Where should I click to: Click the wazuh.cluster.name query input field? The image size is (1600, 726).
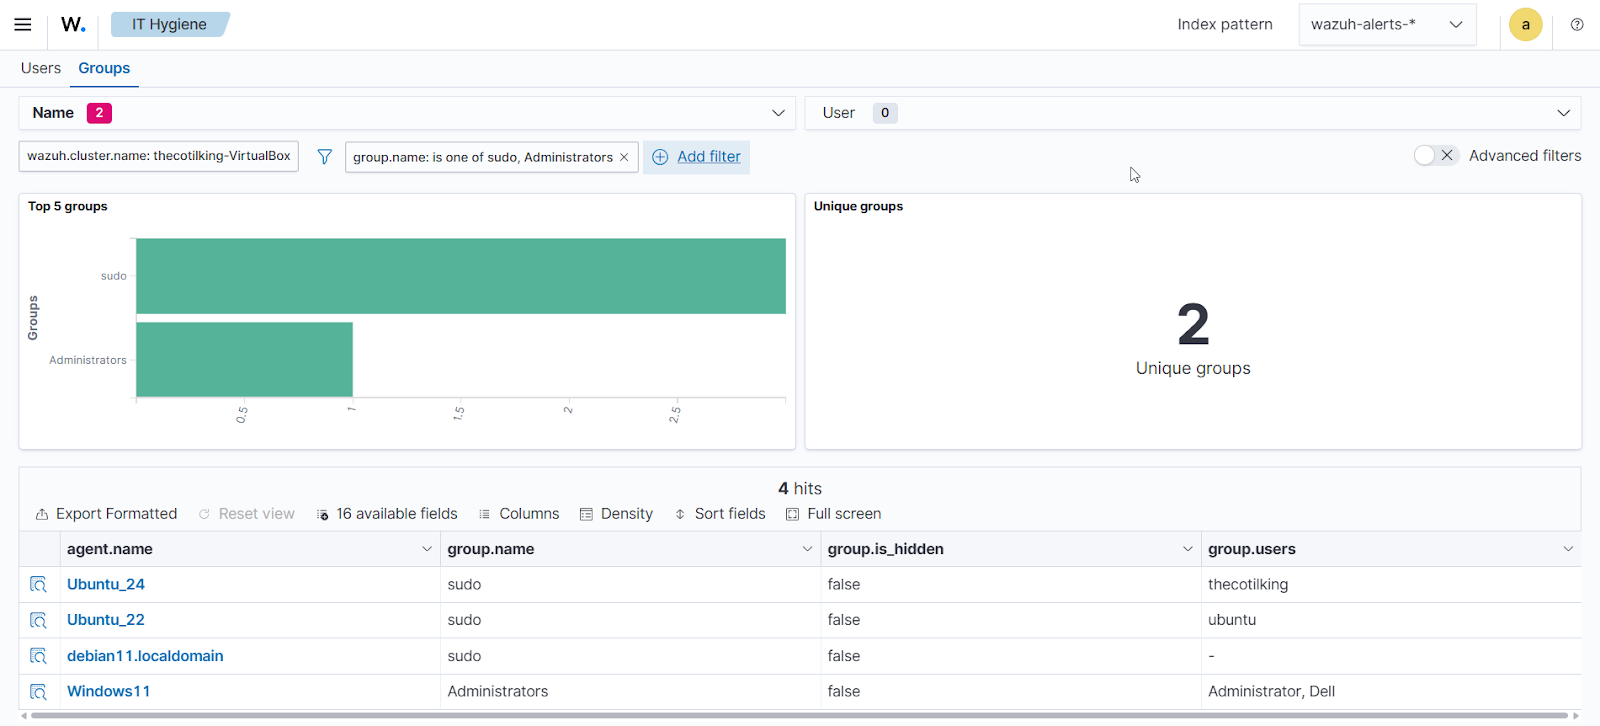pyautogui.click(x=158, y=156)
